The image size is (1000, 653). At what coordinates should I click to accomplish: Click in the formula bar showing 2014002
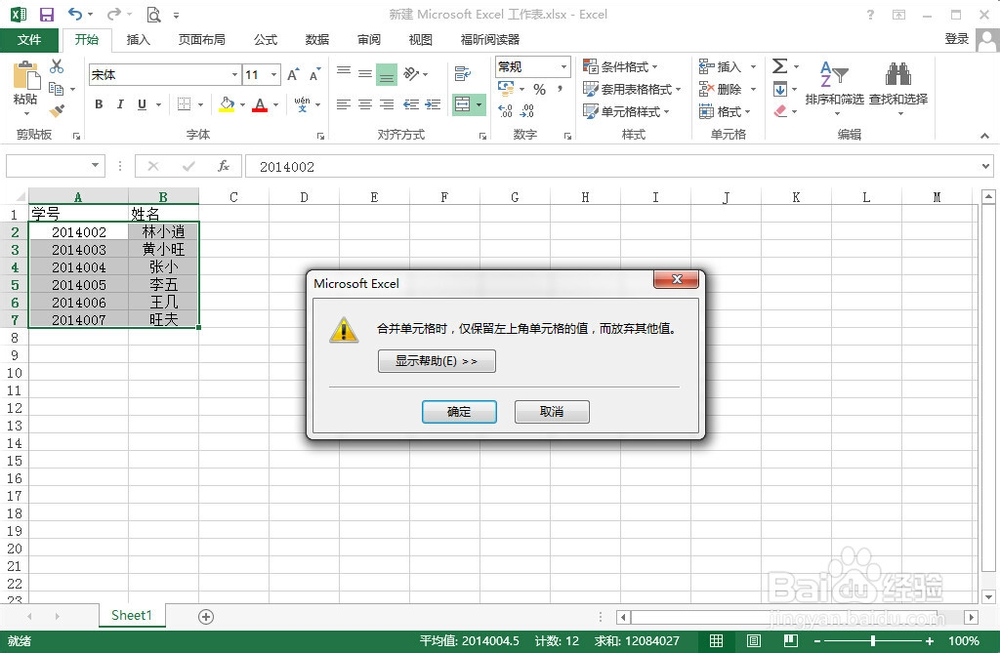(619, 166)
